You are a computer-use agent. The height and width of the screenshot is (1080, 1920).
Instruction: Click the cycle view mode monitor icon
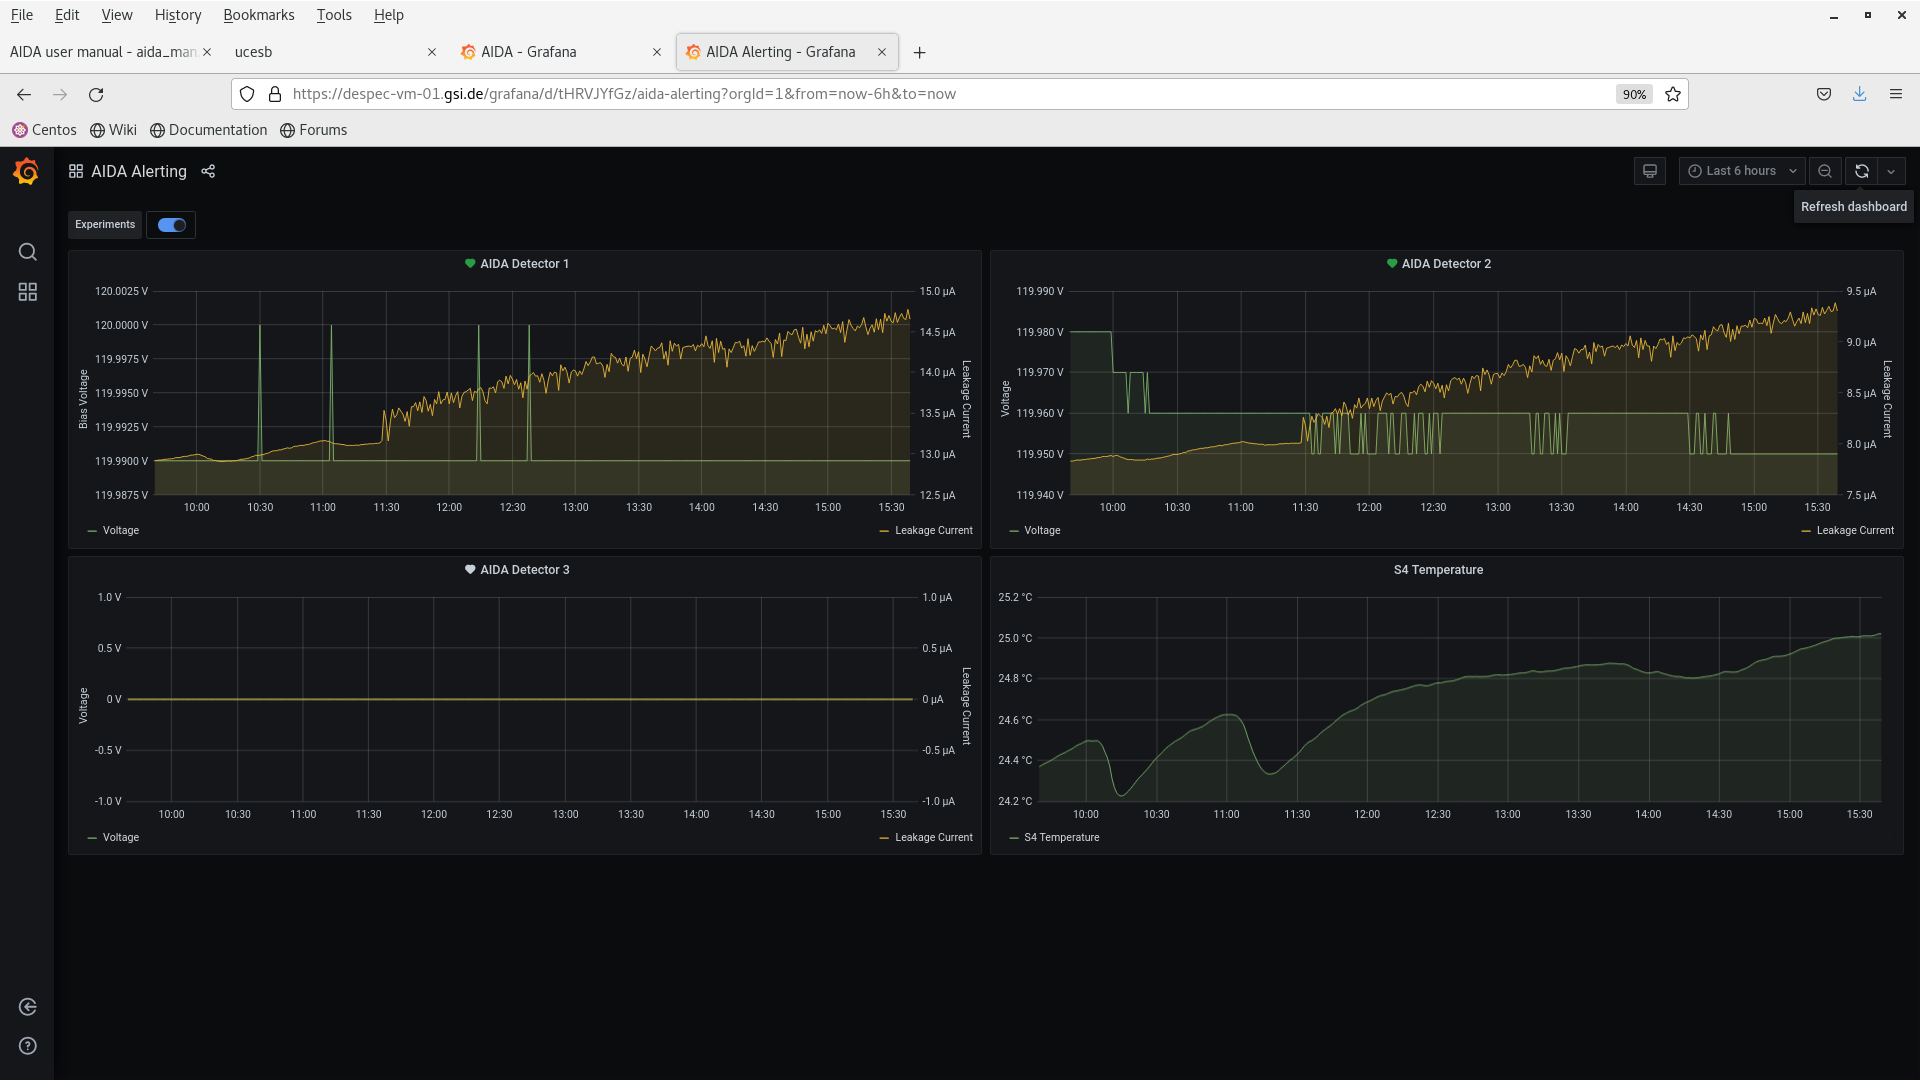1650,171
